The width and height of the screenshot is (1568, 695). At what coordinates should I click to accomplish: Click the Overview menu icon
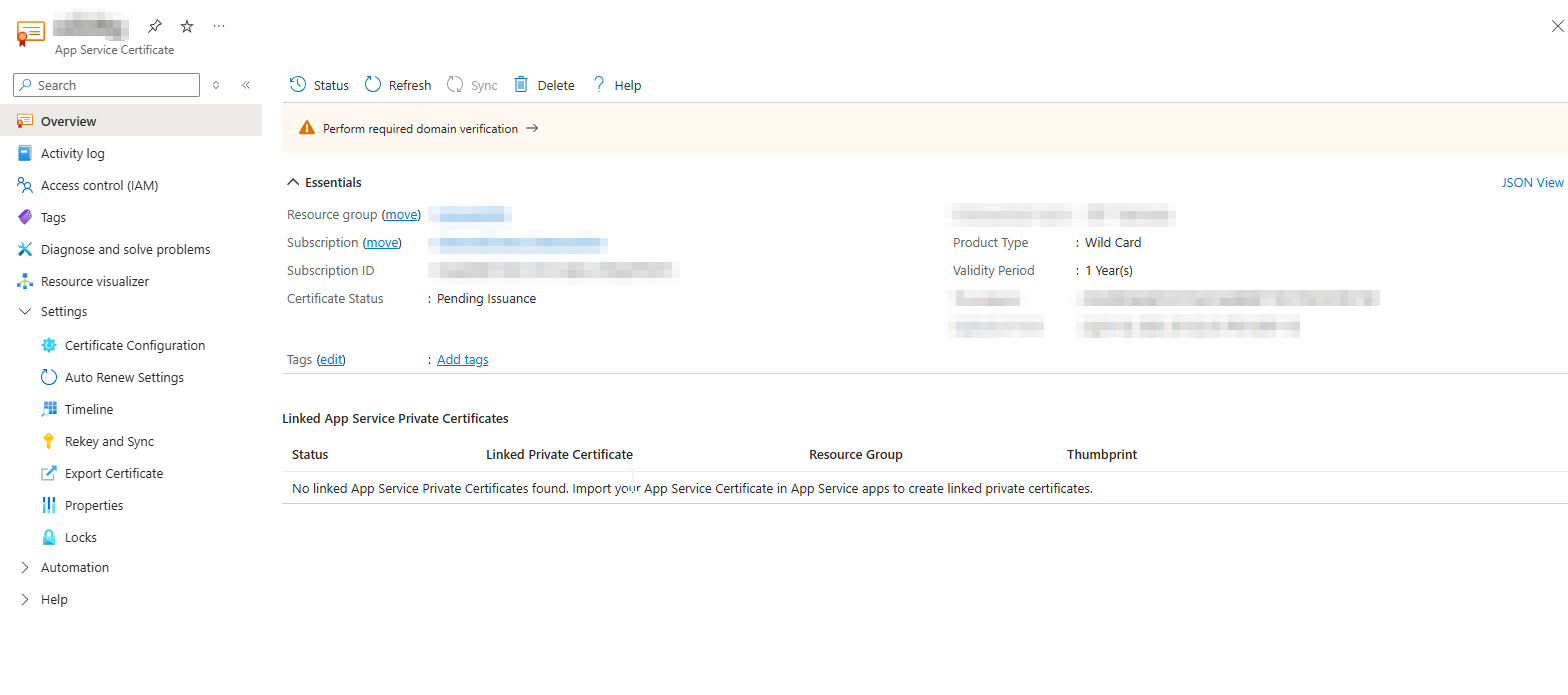tap(25, 121)
